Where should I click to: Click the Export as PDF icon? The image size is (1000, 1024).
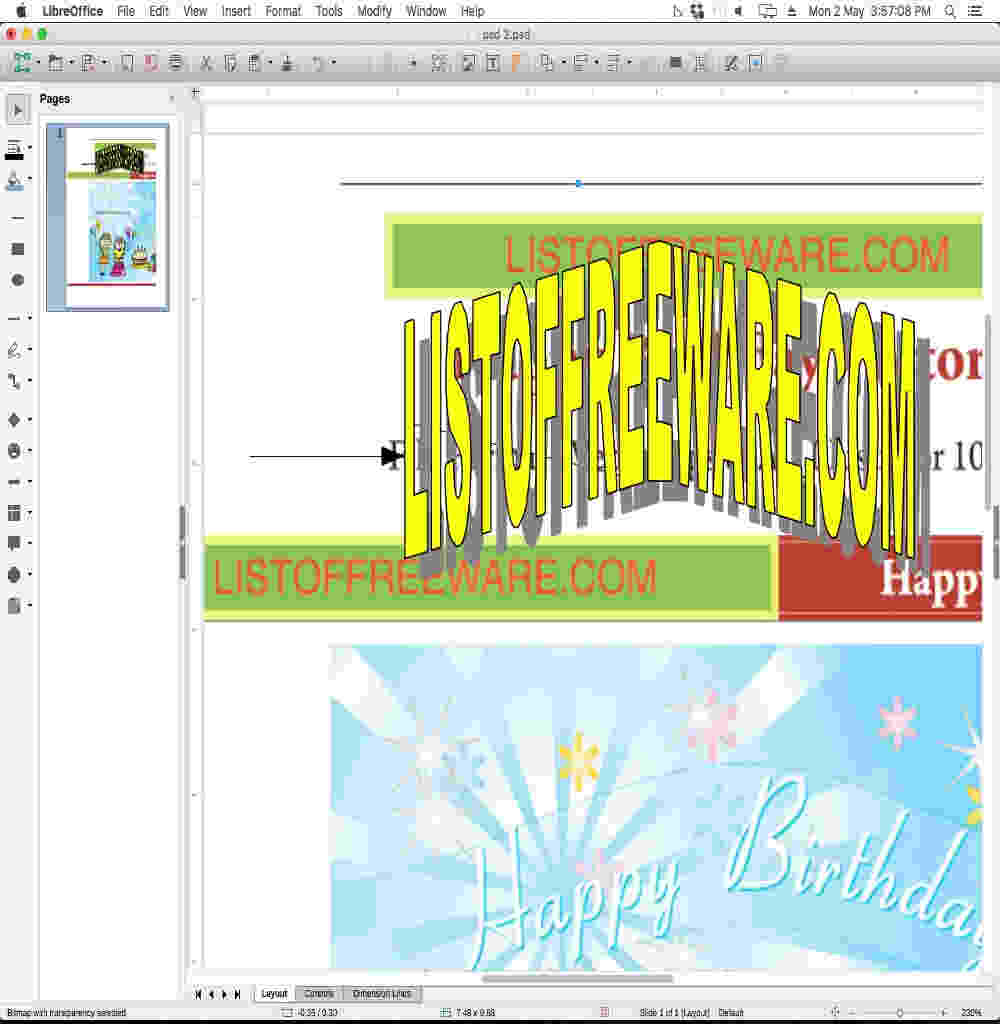pyautogui.click(x=152, y=63)
